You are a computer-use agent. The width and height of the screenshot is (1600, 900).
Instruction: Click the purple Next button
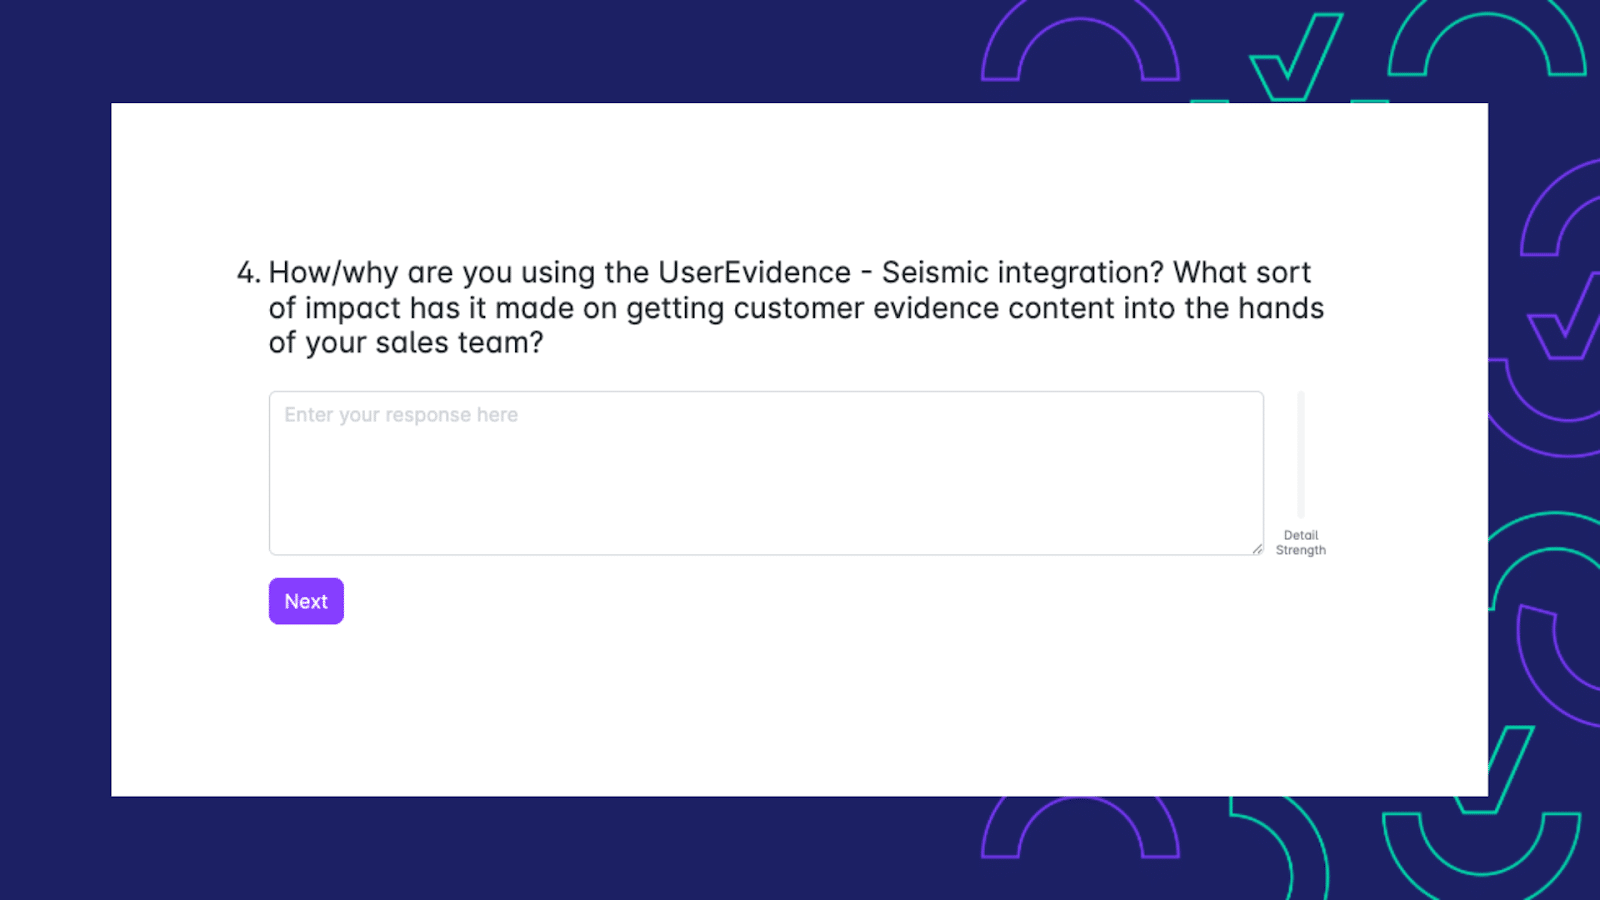point(306,601)
